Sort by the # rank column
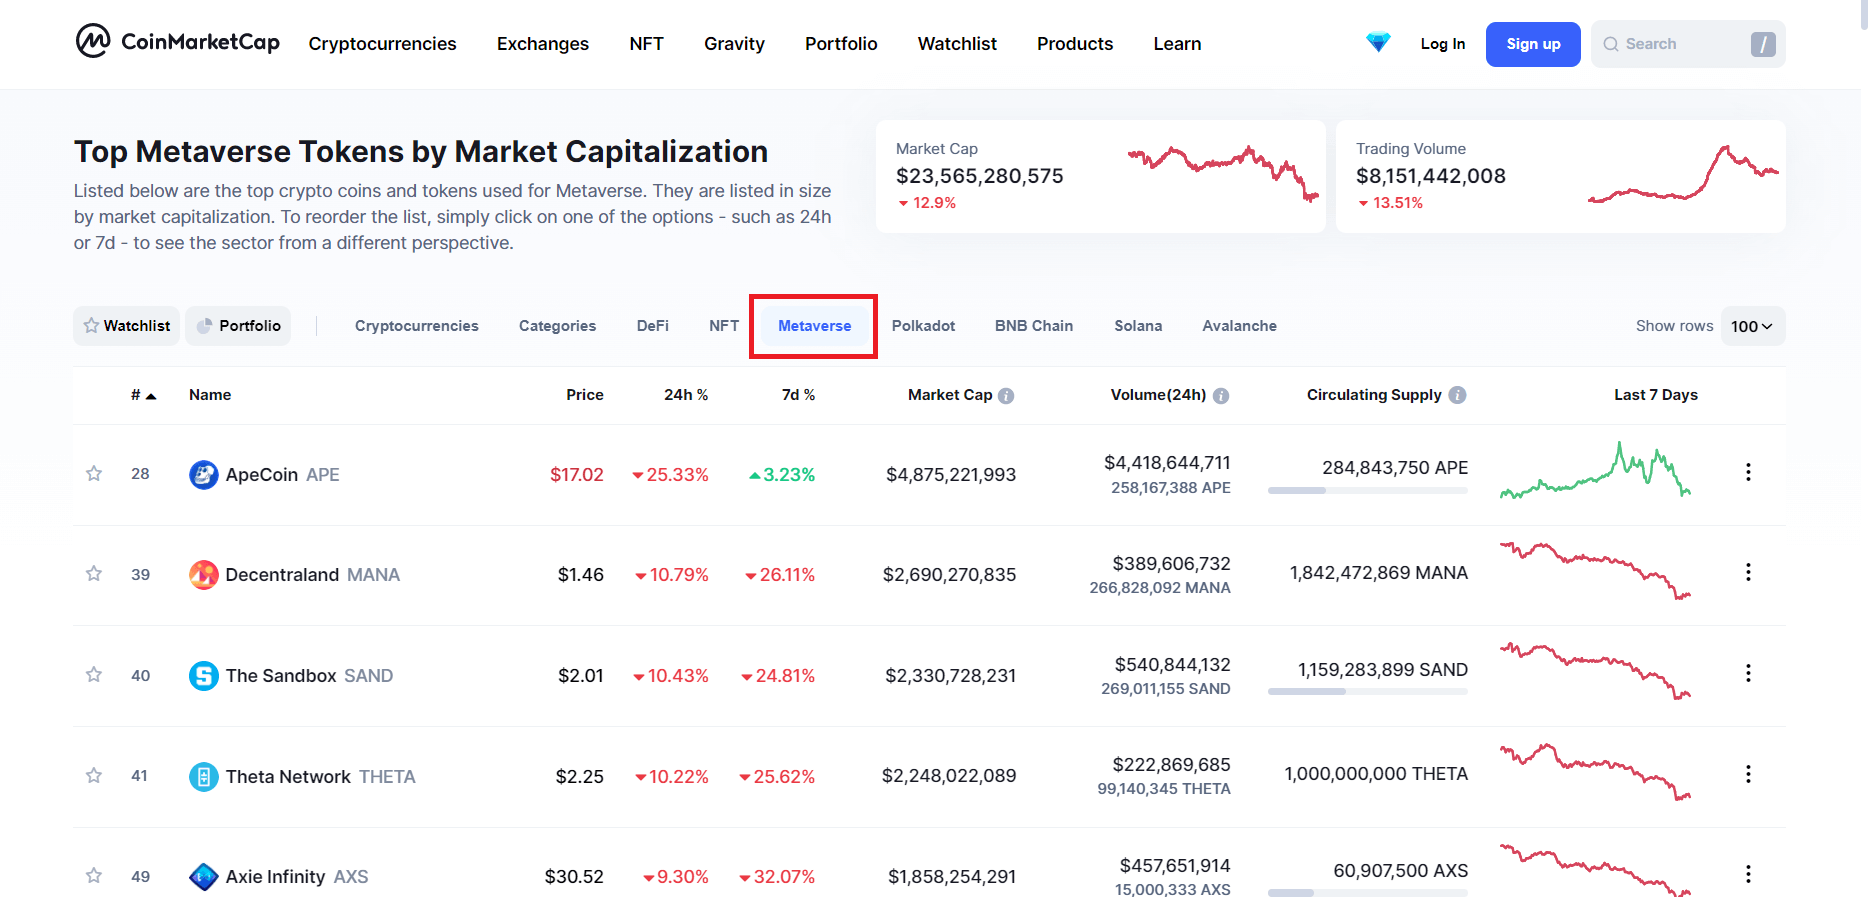The width and height of the screenshot is (1868, 898). pyautogui.click(x=144, y=395)
